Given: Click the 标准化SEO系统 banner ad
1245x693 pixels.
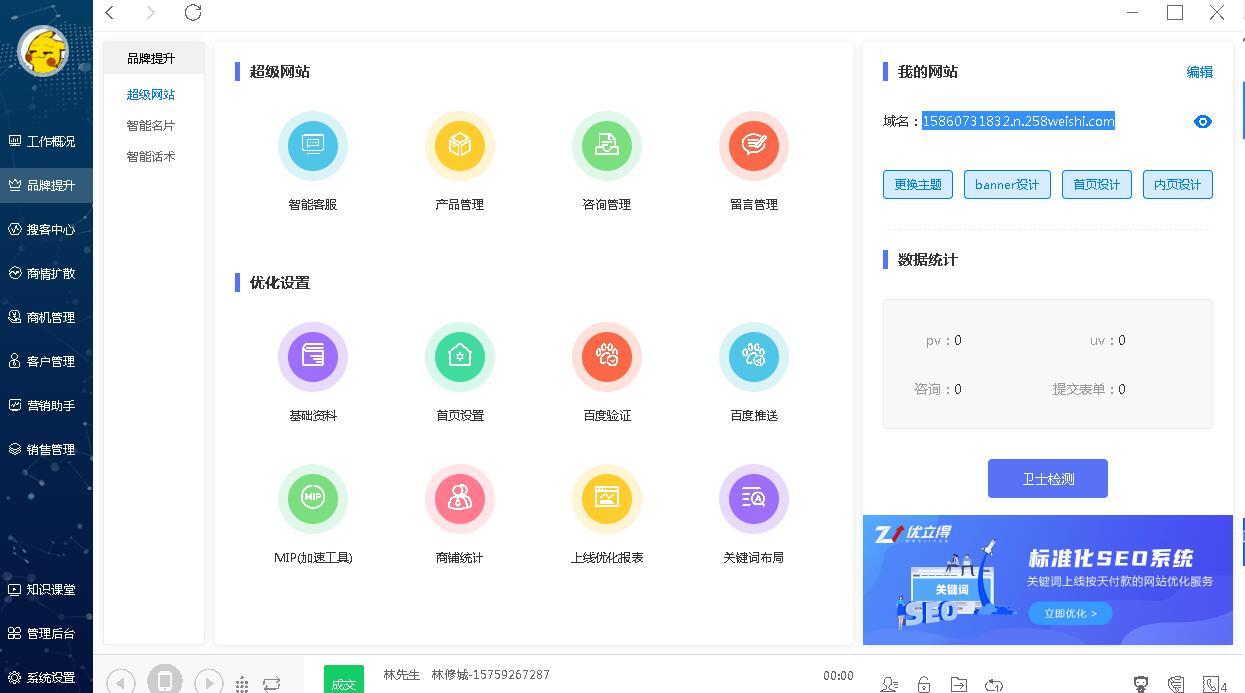Looking at the screenshot, I should pos(1048,580).
